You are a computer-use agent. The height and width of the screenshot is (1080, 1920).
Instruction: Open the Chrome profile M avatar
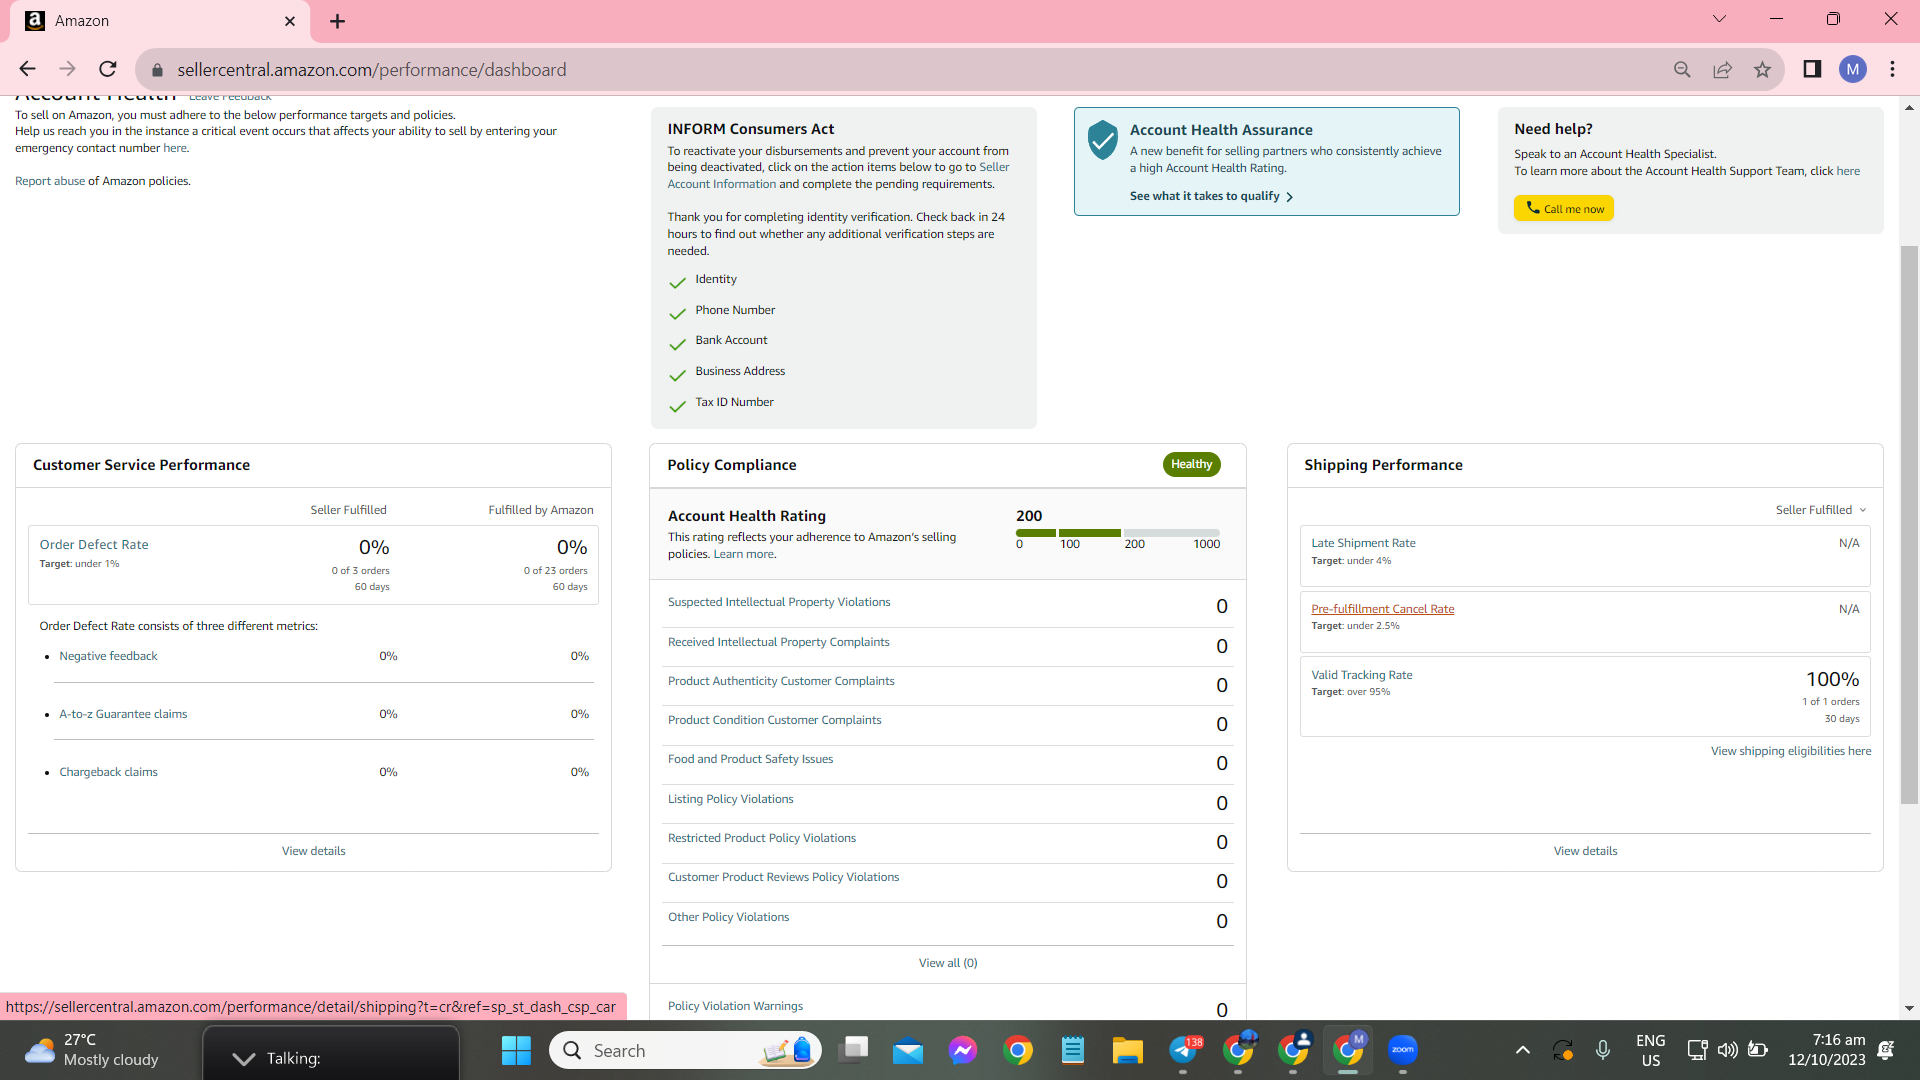coord(1853,69)
